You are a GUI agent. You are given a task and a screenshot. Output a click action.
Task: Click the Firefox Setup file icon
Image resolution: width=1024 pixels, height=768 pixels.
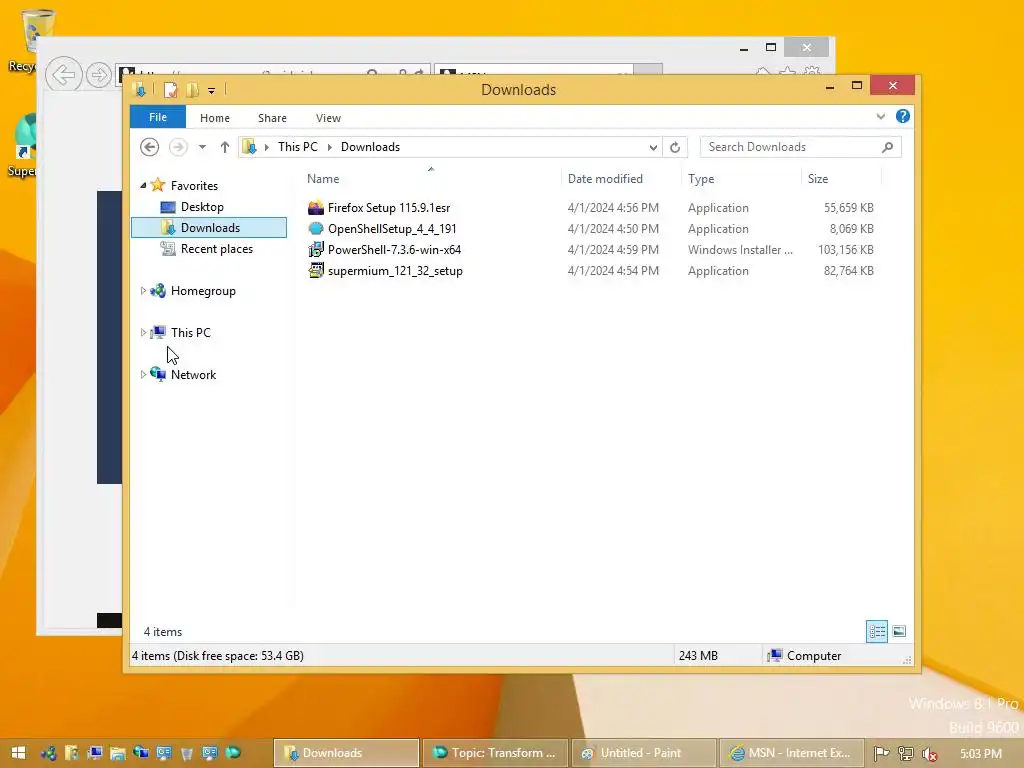click(316, 208)
